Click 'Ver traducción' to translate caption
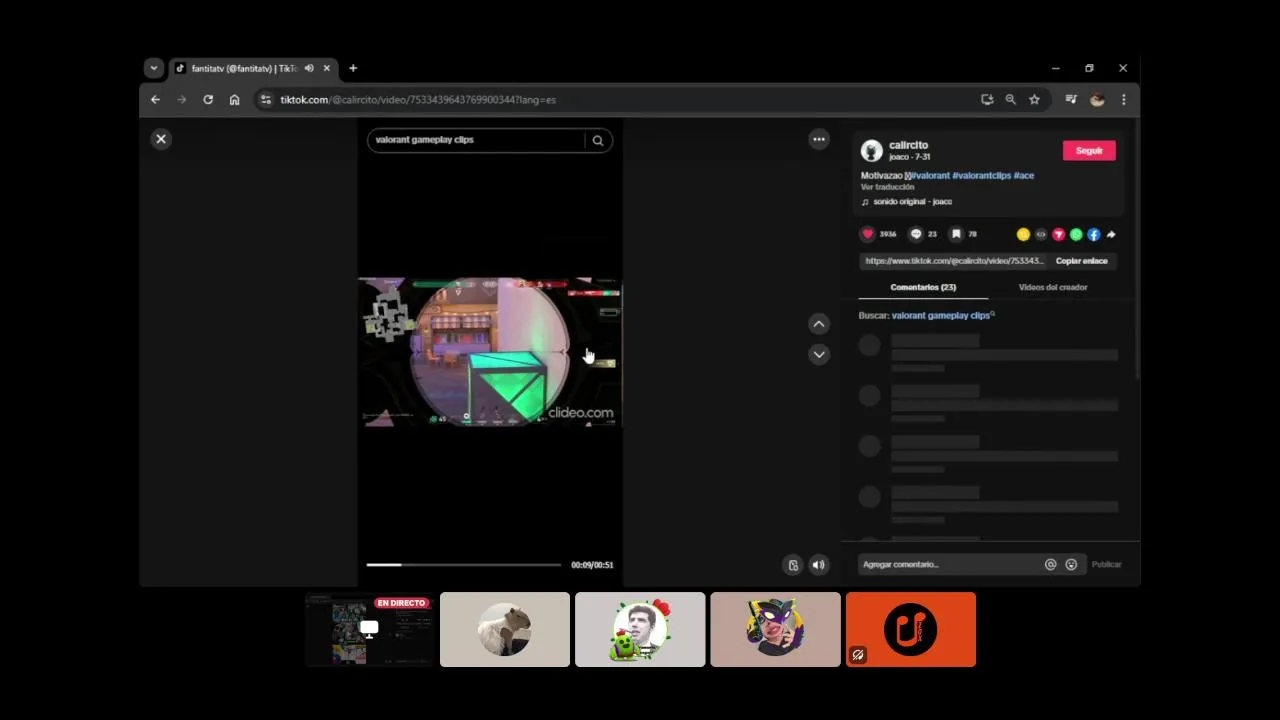This screenshot has height=720, width=1280. [888, 187]
